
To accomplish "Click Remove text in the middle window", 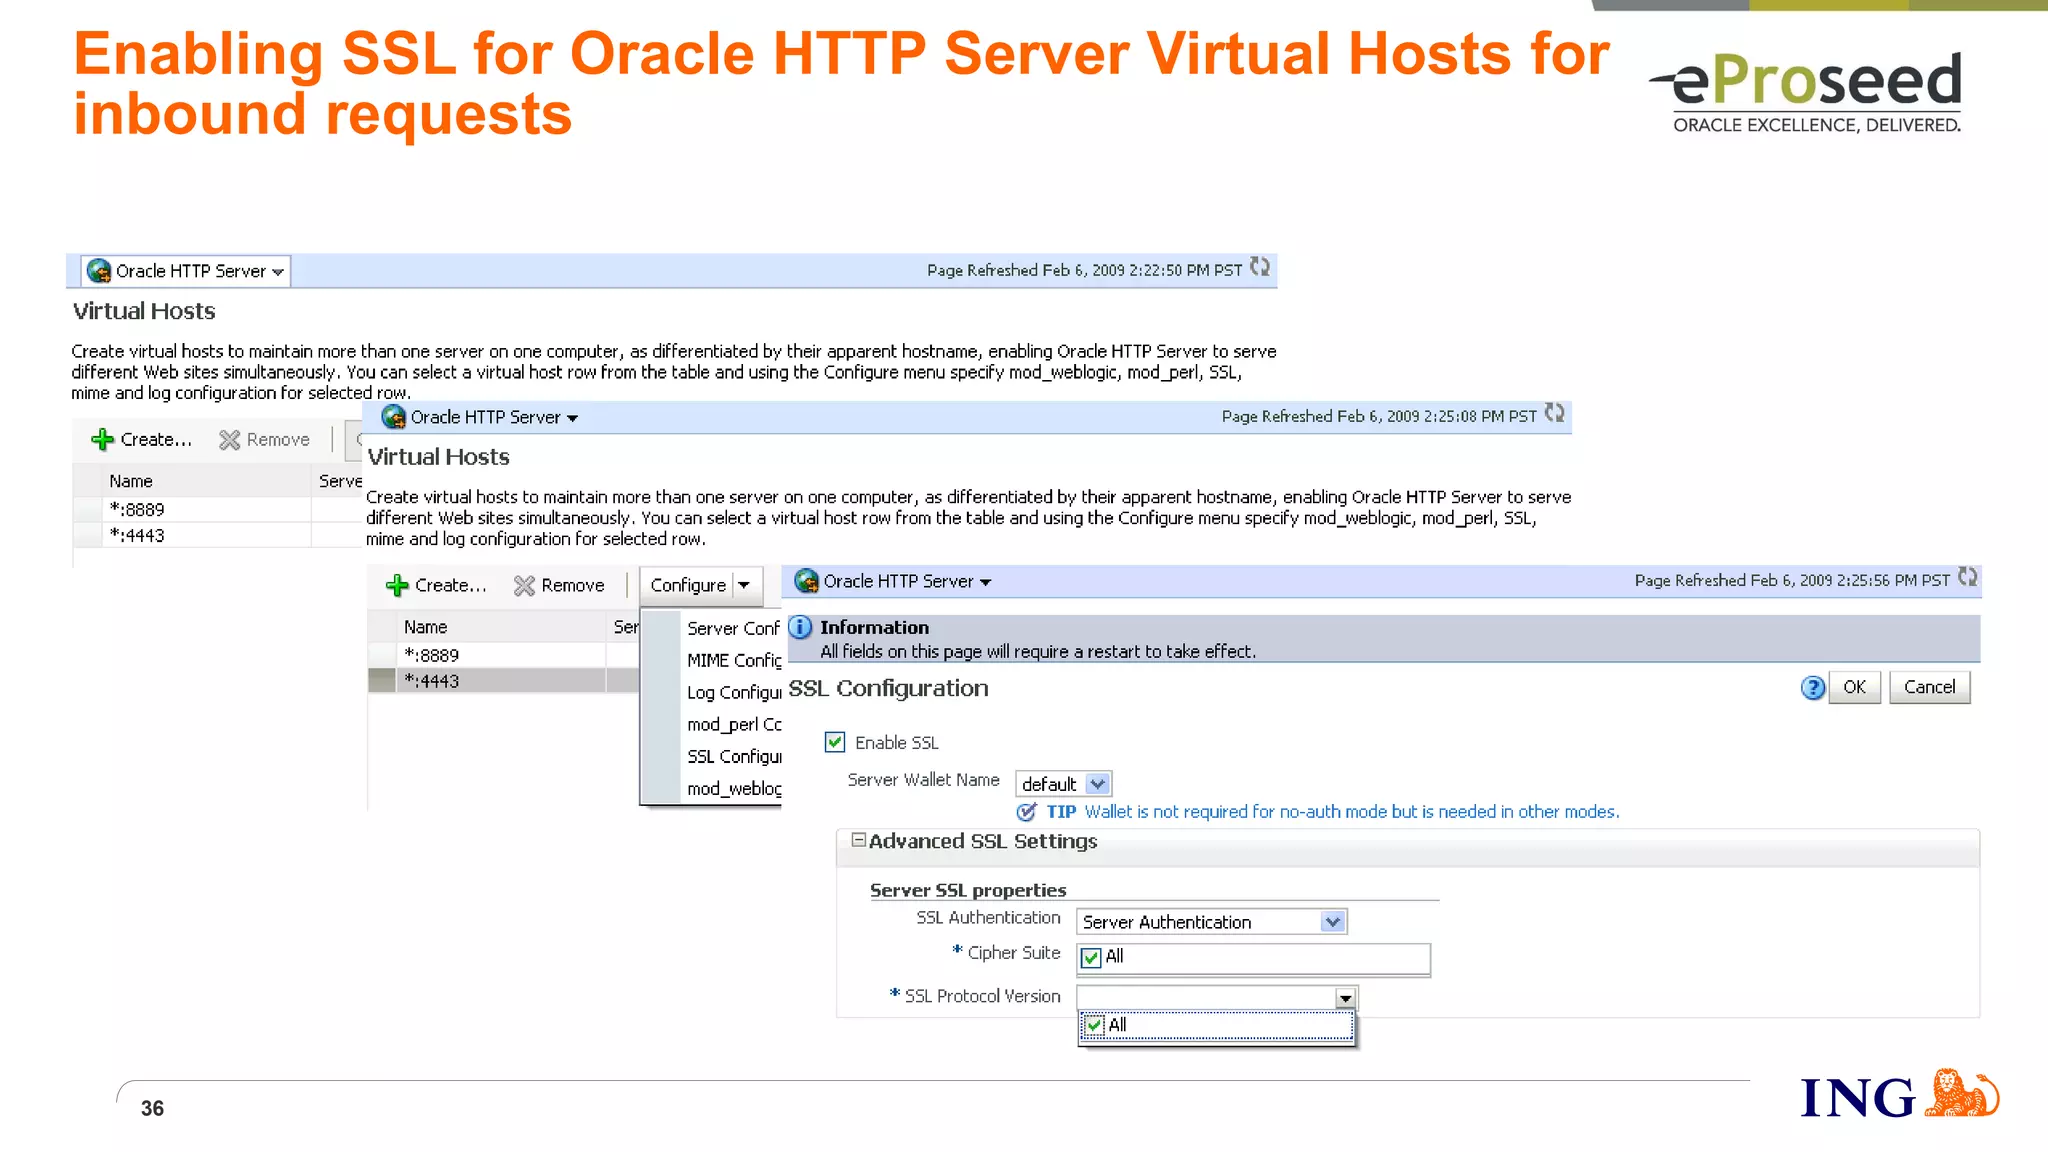I will pyautogui.click(x=573, y=585).
